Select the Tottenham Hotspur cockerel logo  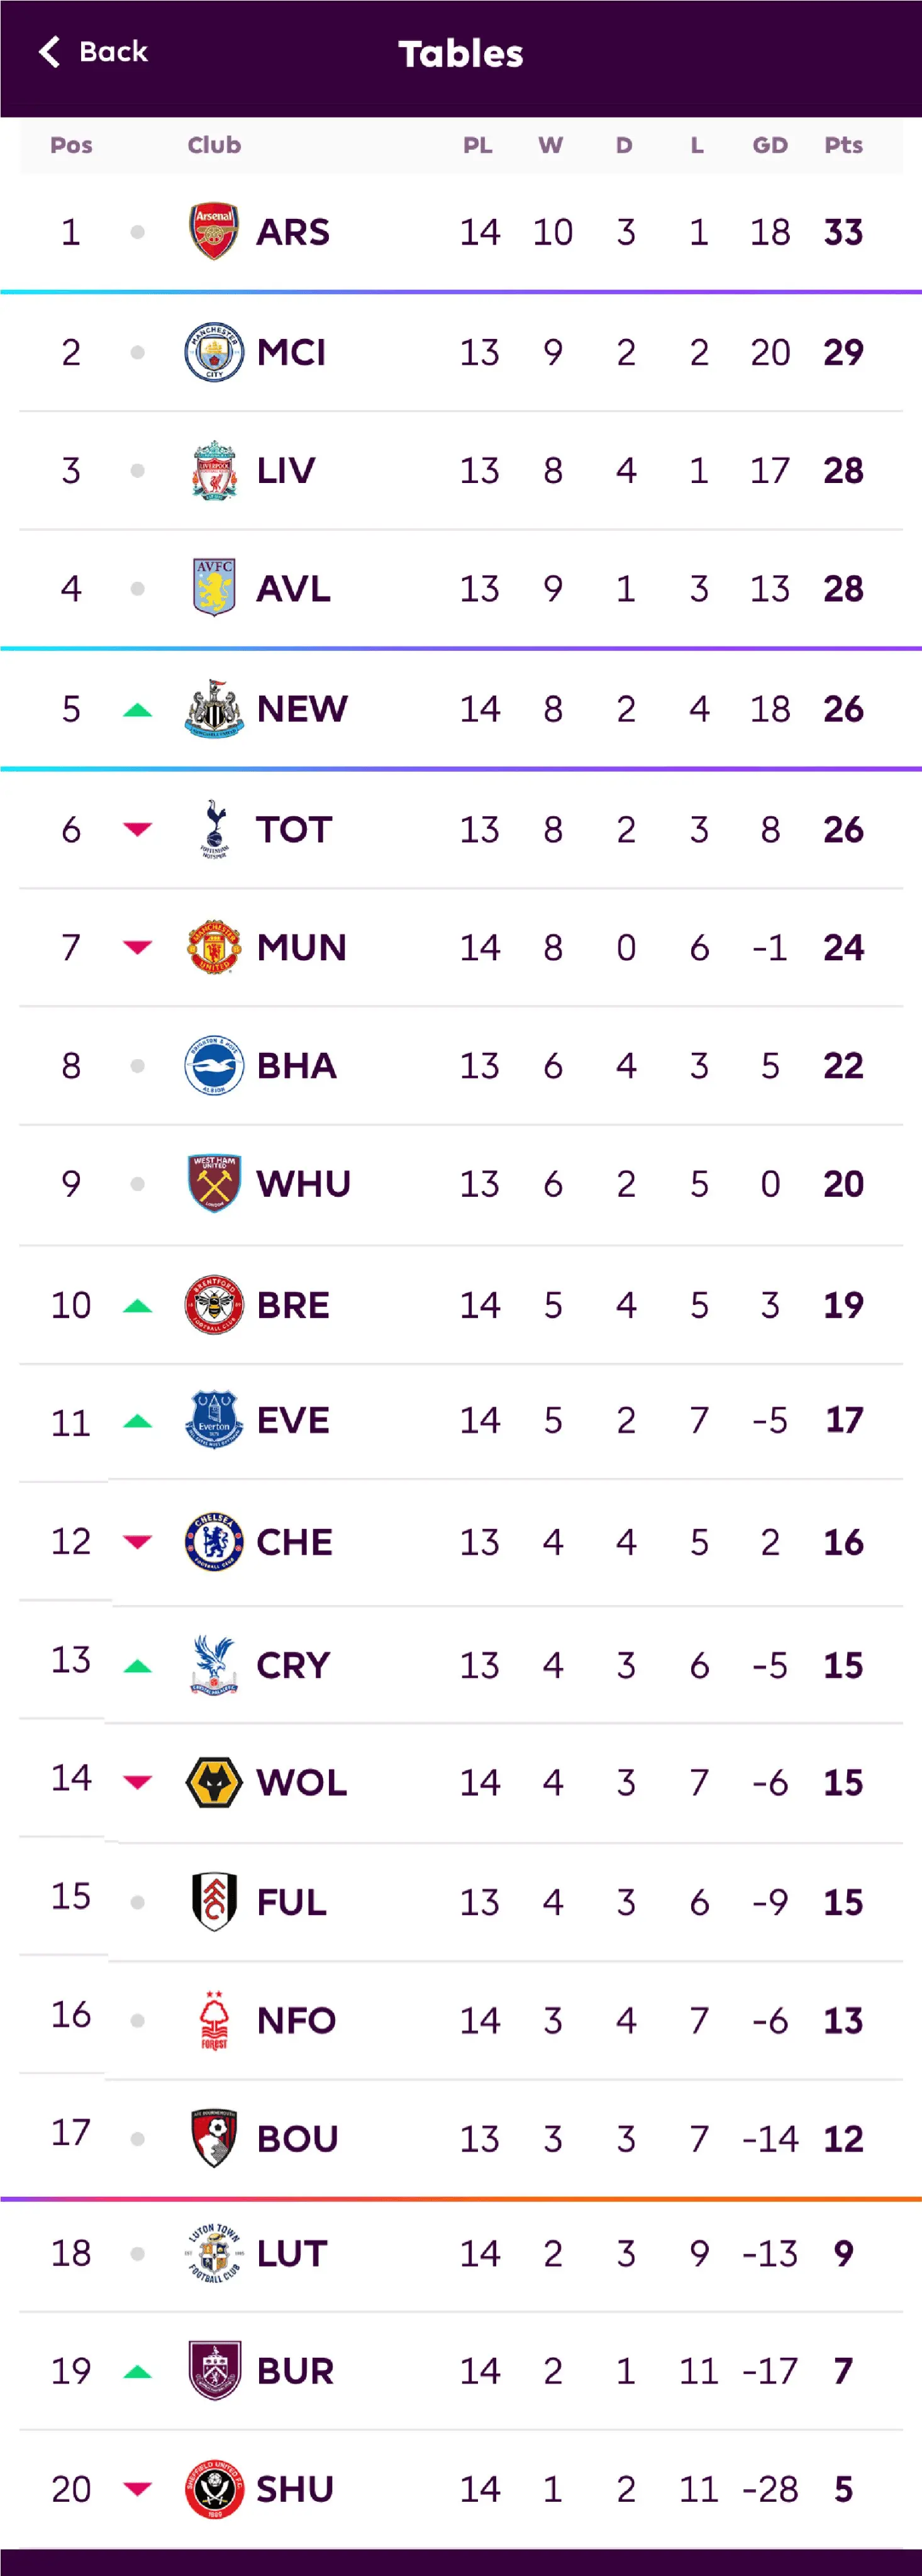tap(214, 829)
